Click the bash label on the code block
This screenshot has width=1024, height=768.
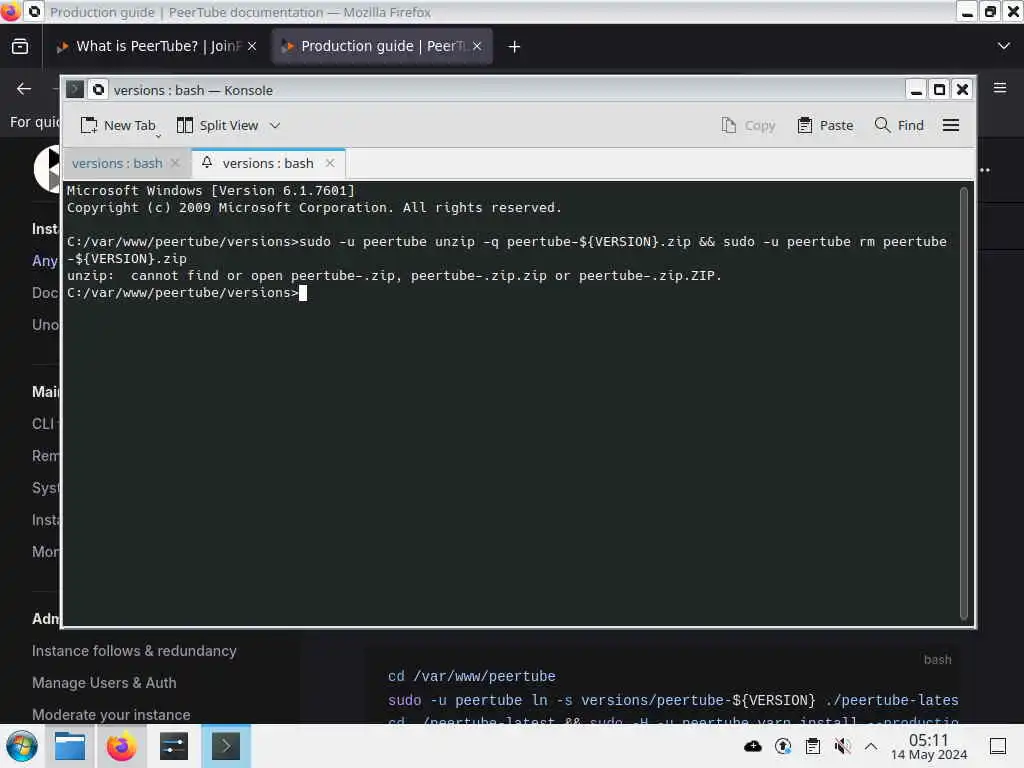pos(937,660)
